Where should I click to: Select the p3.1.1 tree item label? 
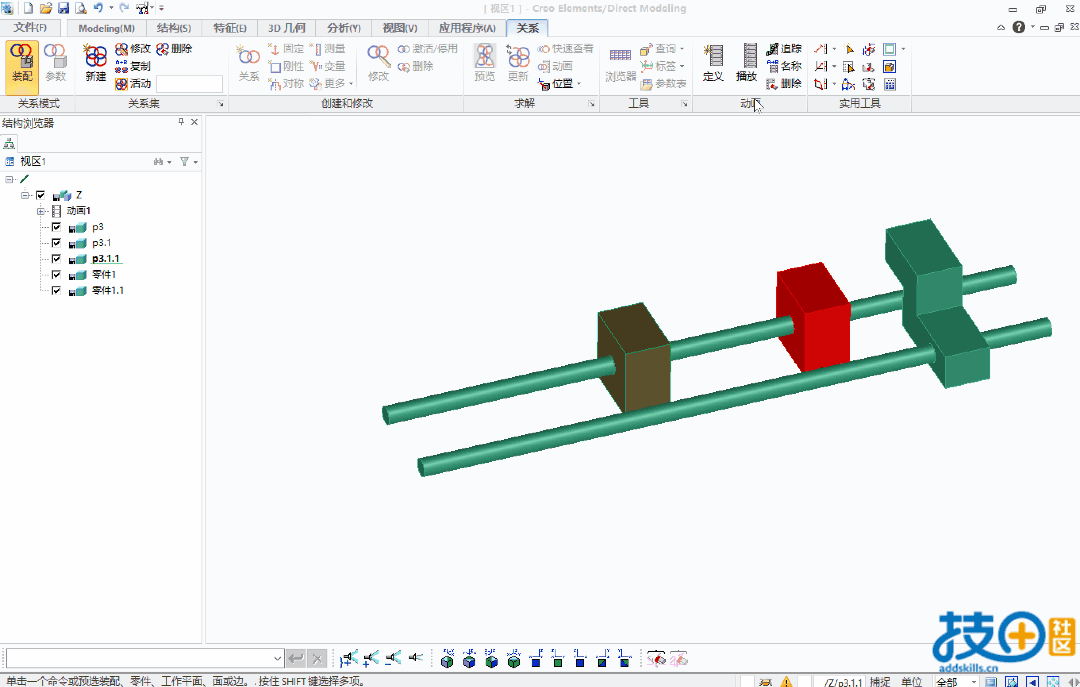coord(106,258)
